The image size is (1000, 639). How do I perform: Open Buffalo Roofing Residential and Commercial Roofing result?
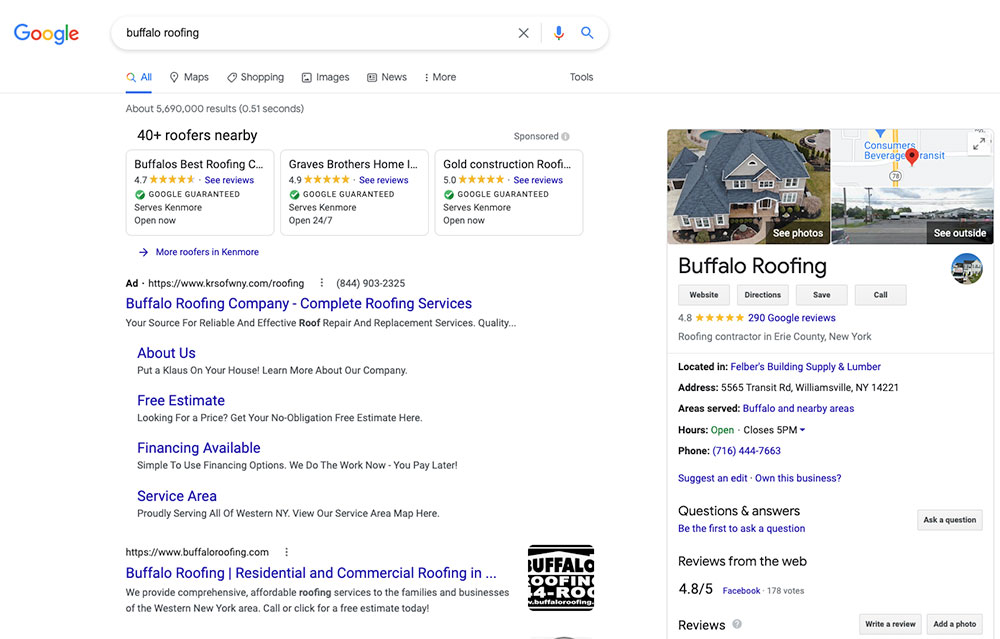311,573
